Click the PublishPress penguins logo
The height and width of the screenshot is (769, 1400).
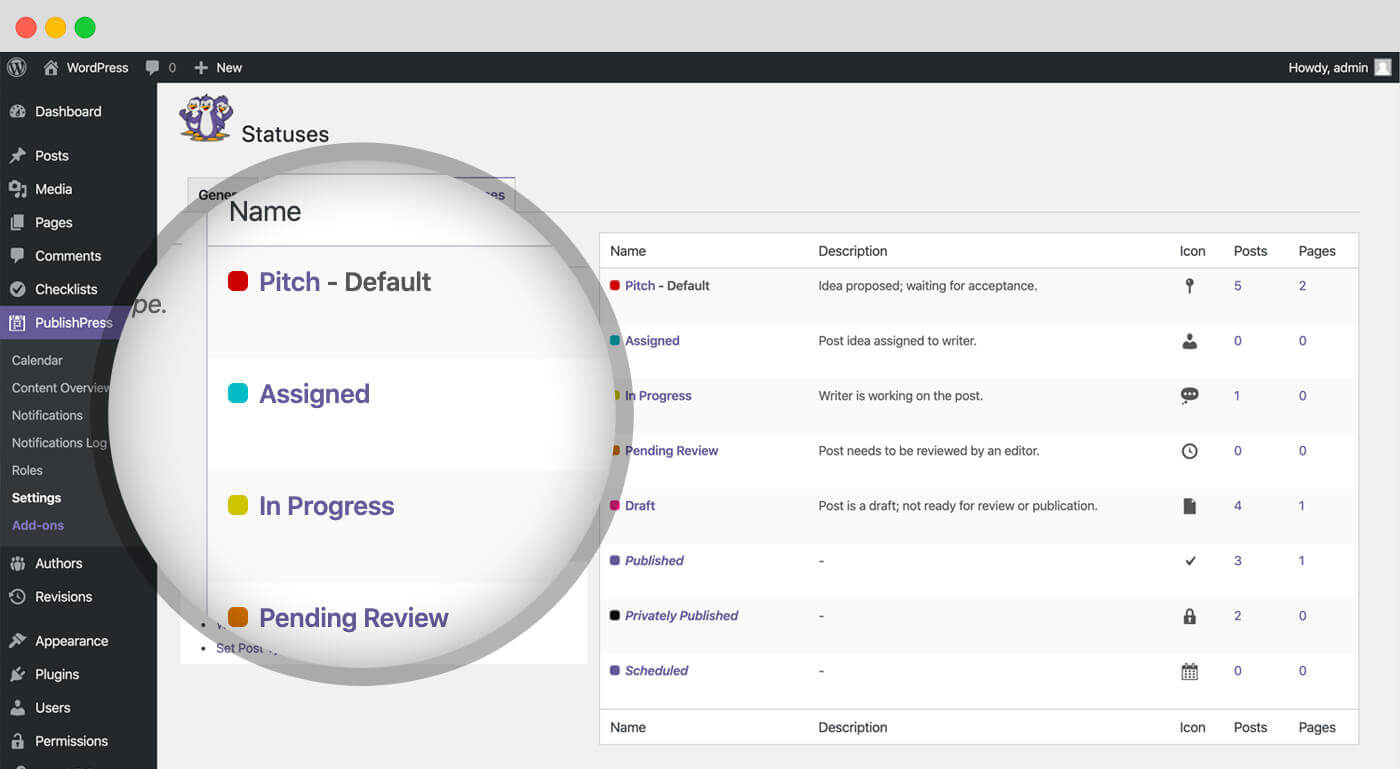(x=206, y=117)
